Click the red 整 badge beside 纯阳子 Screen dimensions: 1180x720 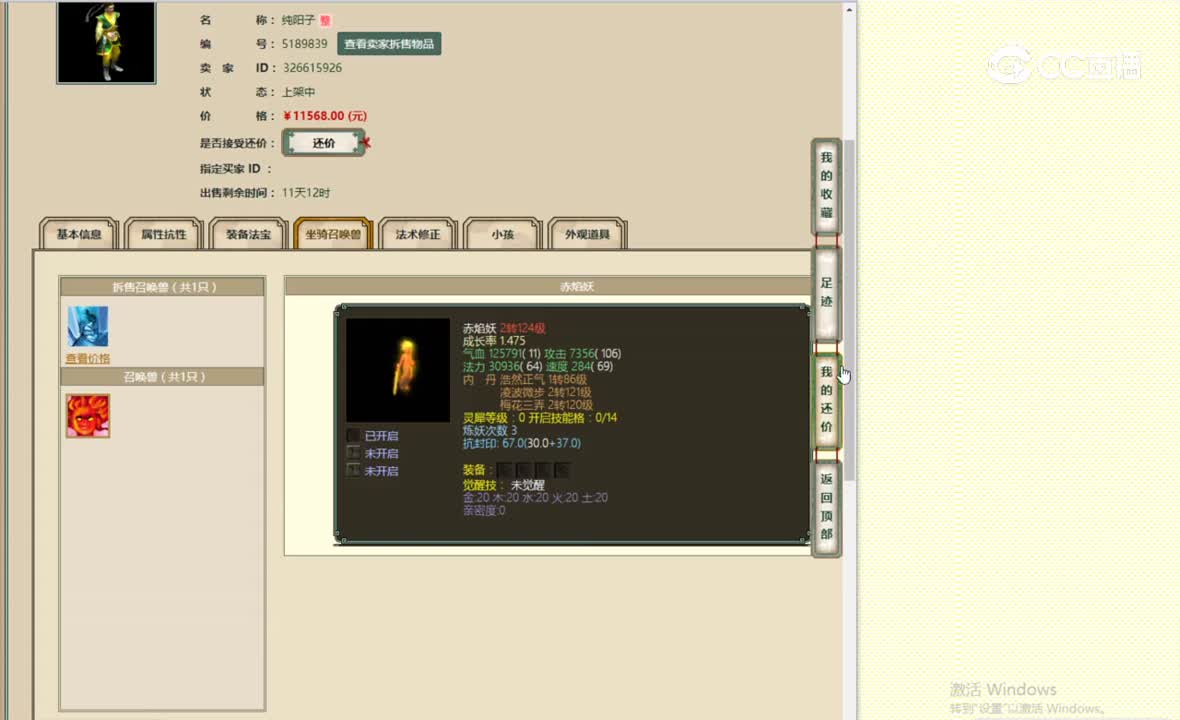[325, 21]
